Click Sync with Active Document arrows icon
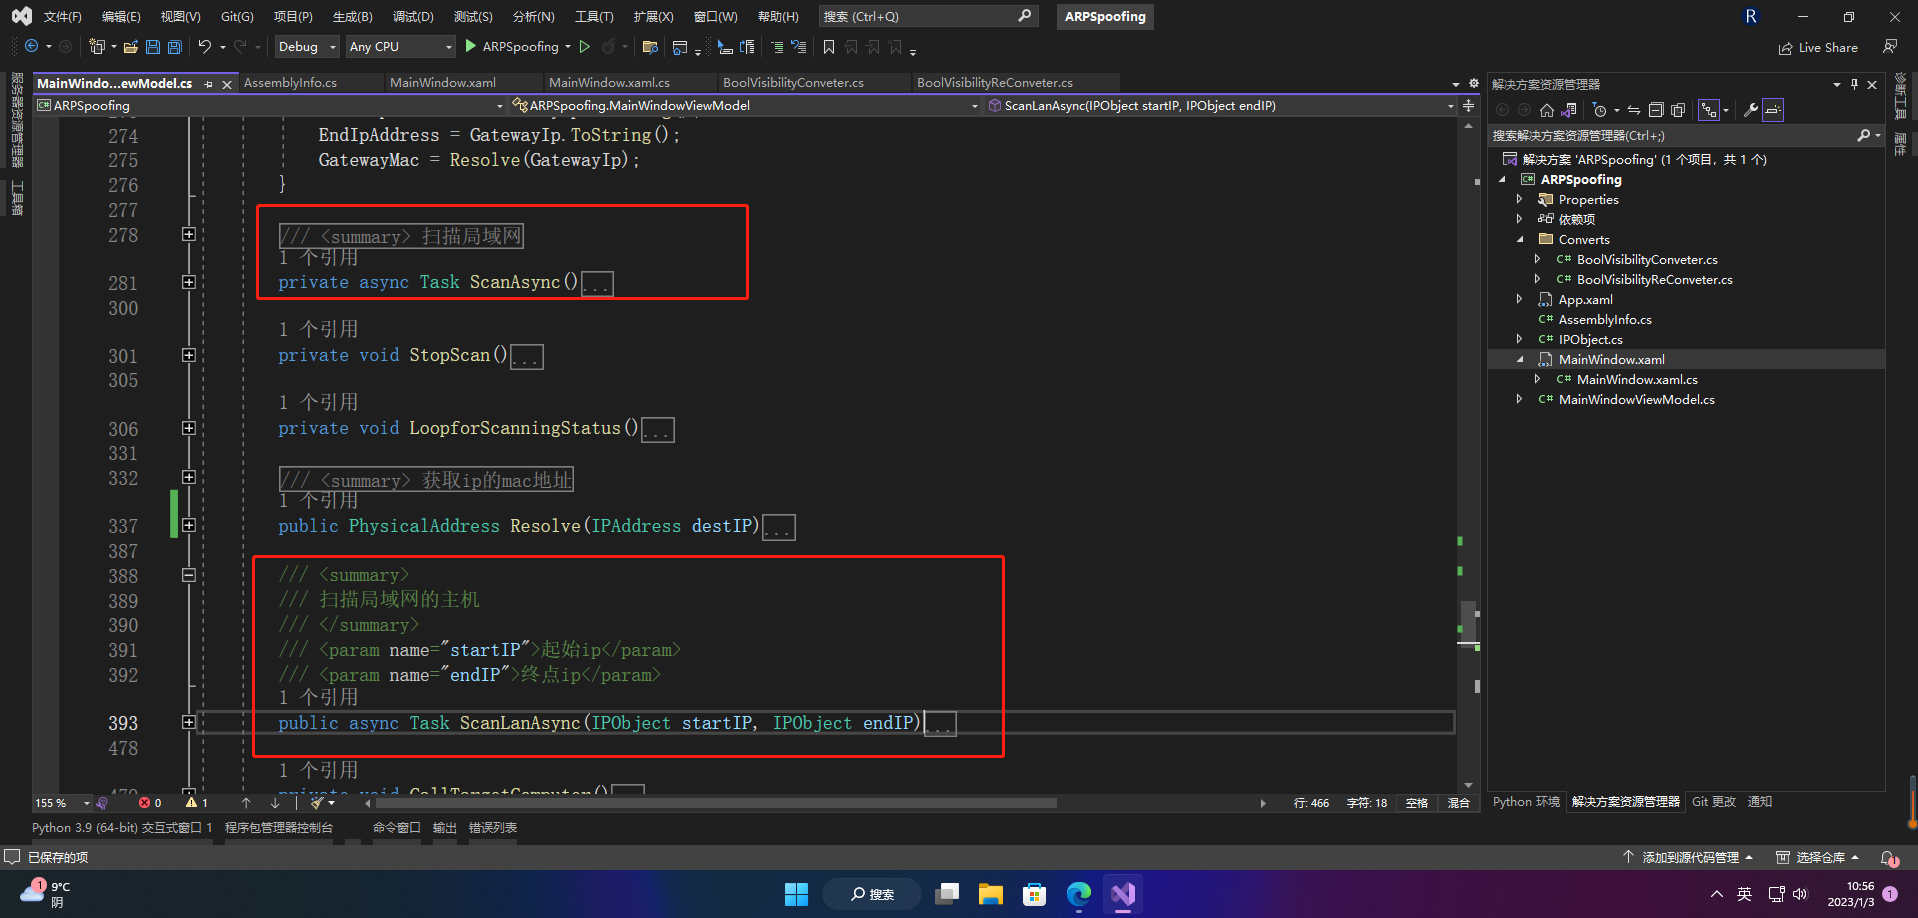 [x=1634, y=110]
